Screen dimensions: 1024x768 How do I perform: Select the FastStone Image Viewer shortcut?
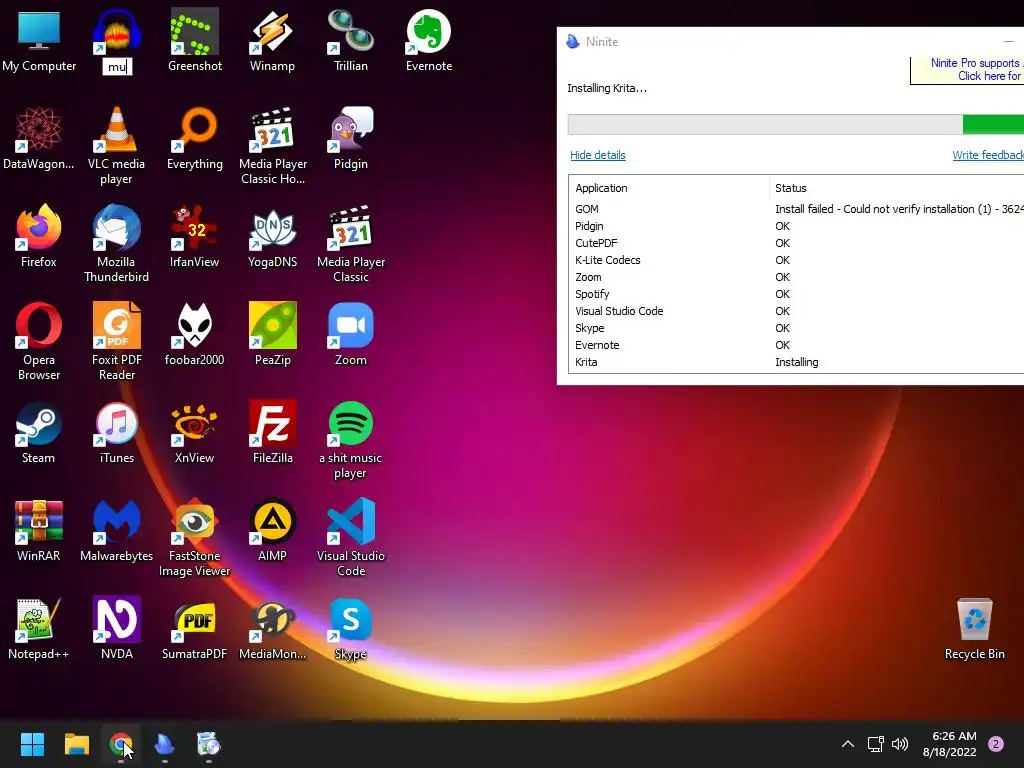click(x=195, y=538)
